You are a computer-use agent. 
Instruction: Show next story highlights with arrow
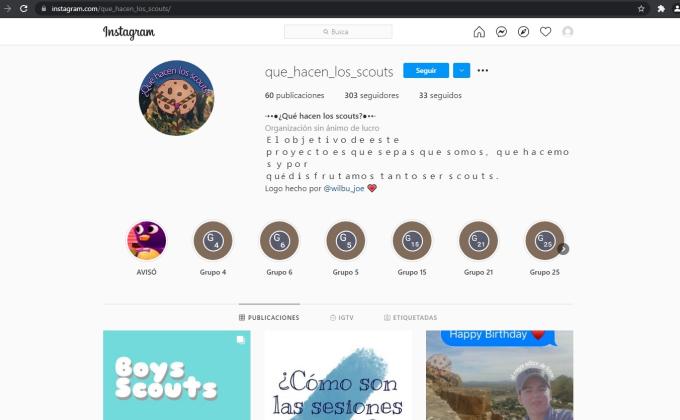(563, 249)
